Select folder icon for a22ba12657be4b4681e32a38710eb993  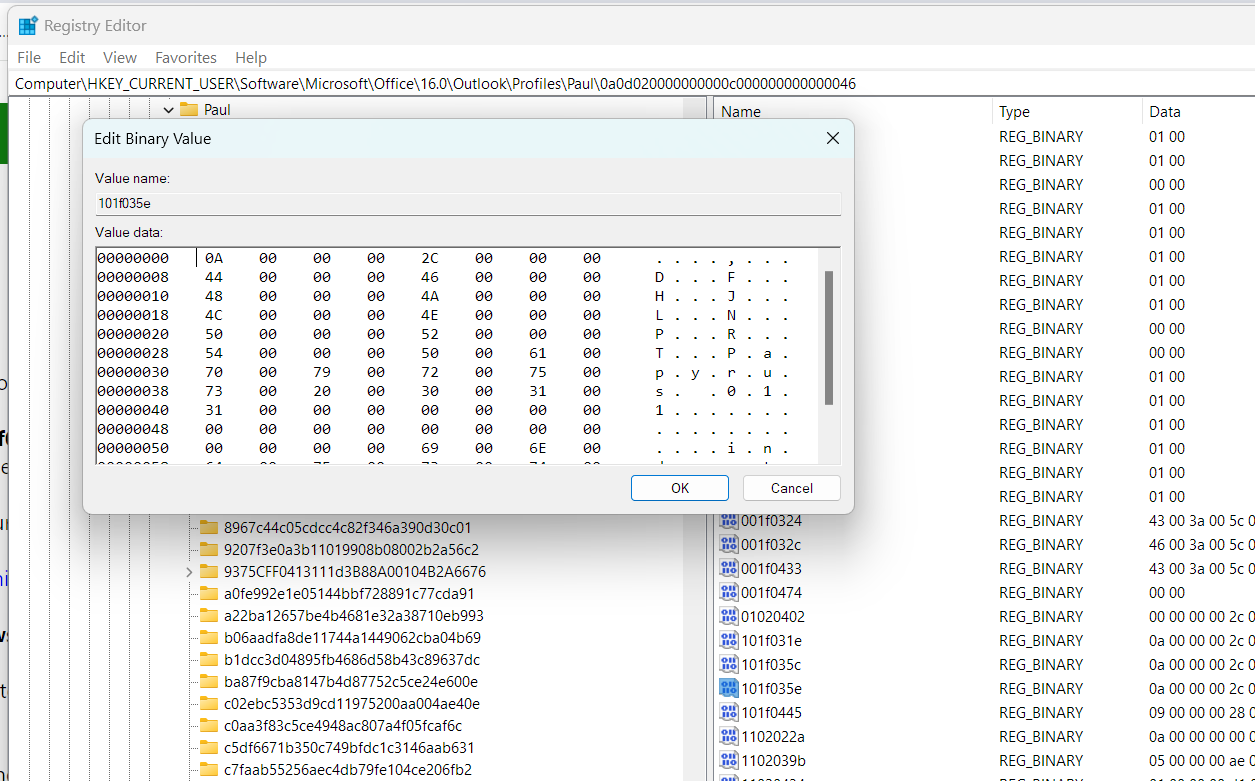click(x=209, y=615)
